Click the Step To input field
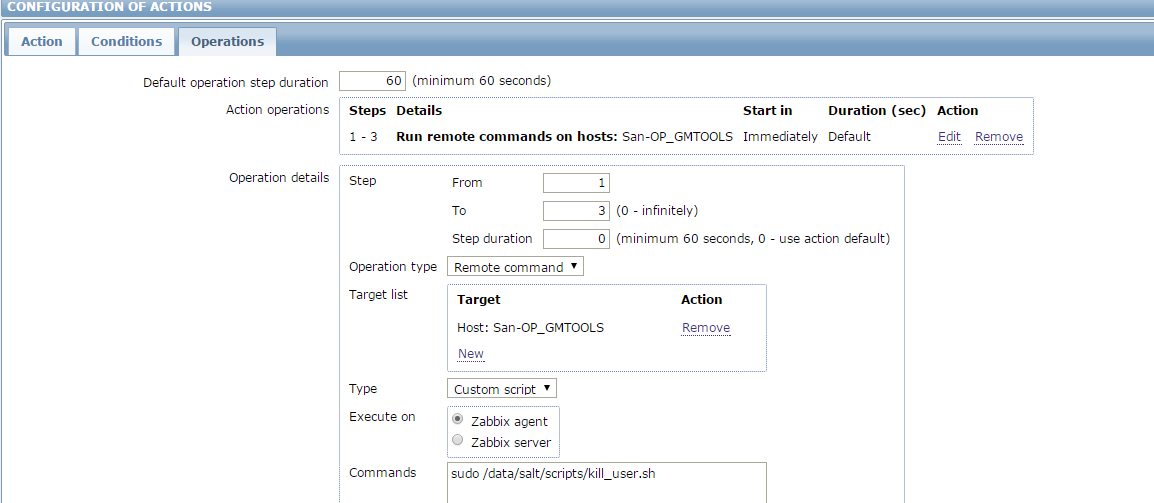Viewport: 1154px width, 503px height. point(576,211)
